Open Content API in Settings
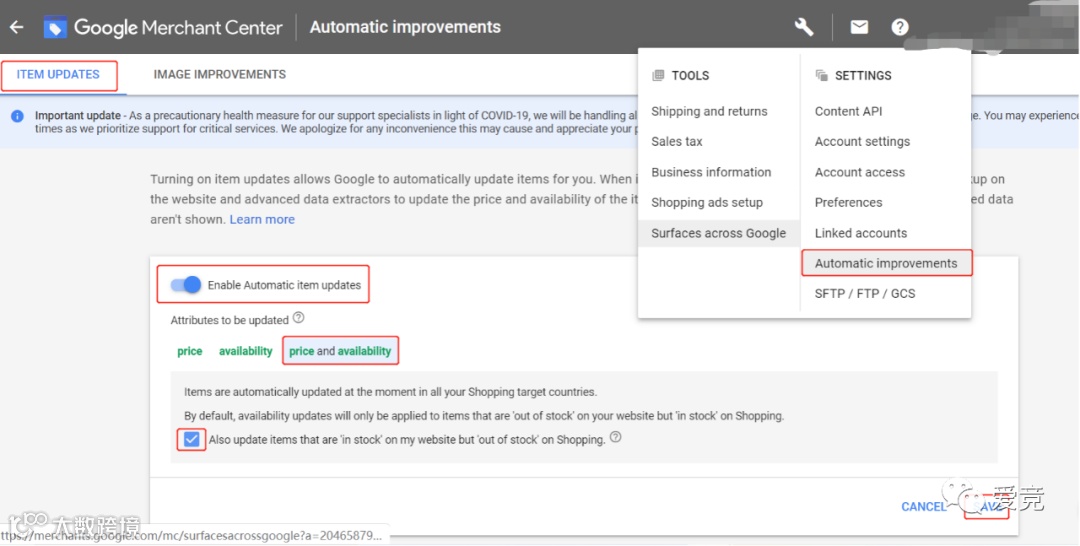Screen dimensions: 1080x546 point(849,112)
